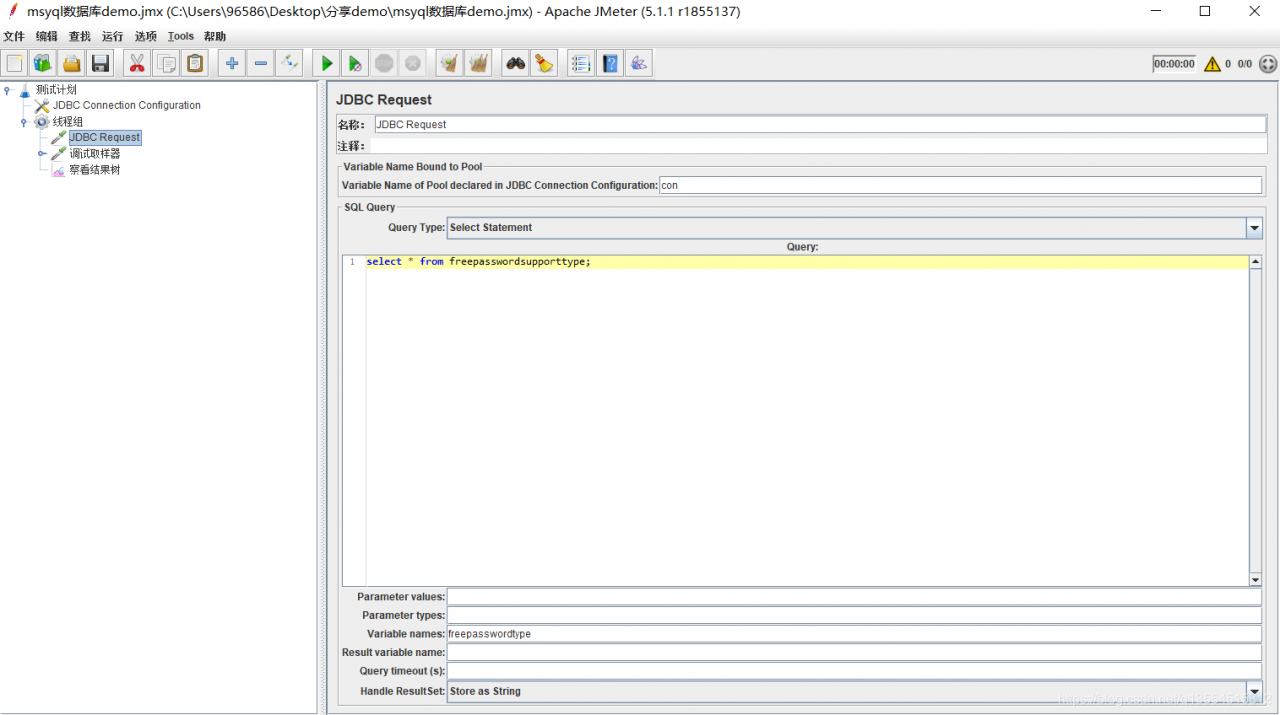Screen dimensions: 1280x715
Task: Click the greyed Stop sign icon
Action: [384, 64]
